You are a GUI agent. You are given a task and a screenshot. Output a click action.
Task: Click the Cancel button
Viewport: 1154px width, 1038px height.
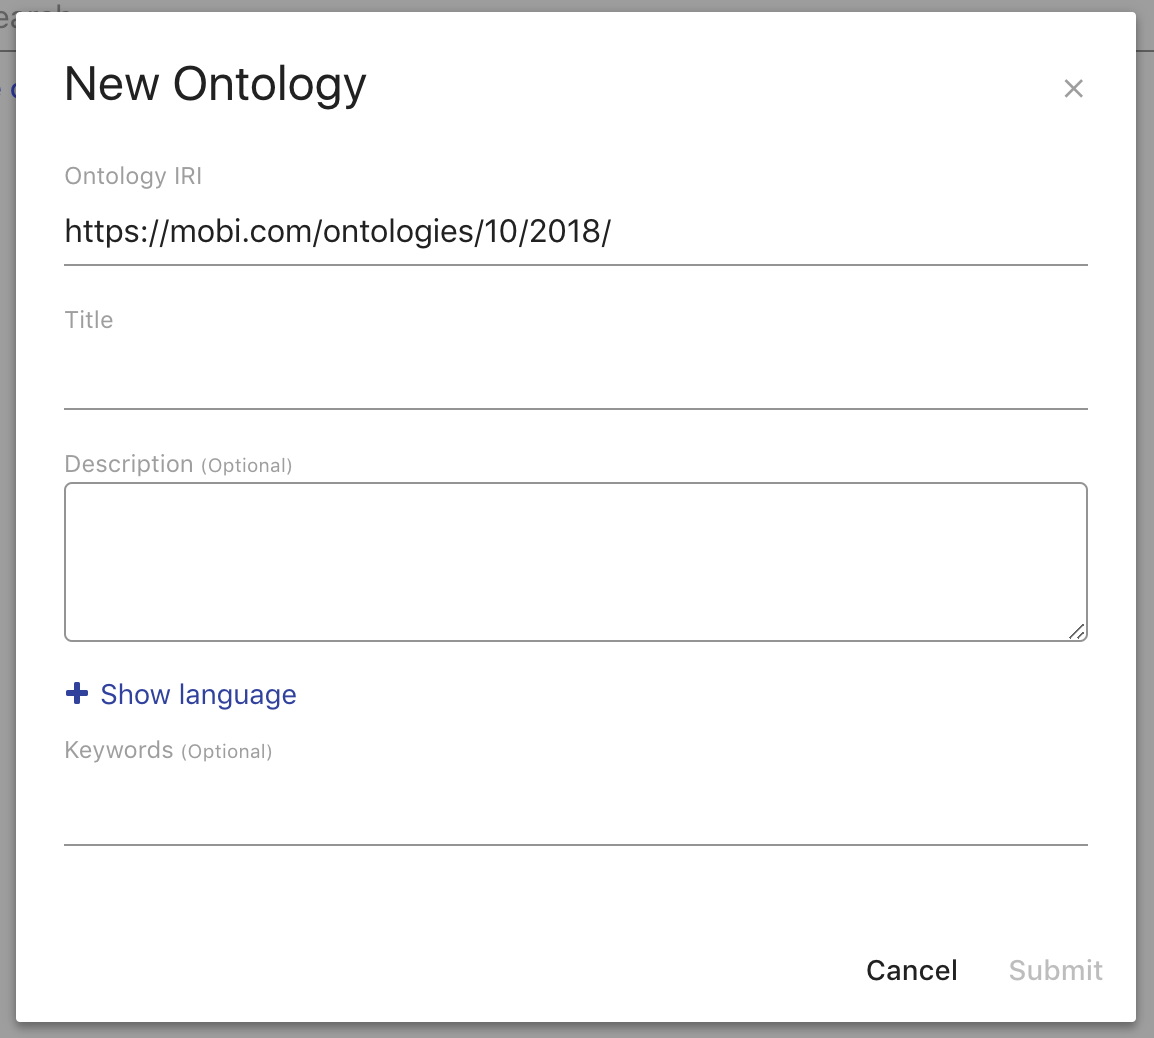[910, 969]
